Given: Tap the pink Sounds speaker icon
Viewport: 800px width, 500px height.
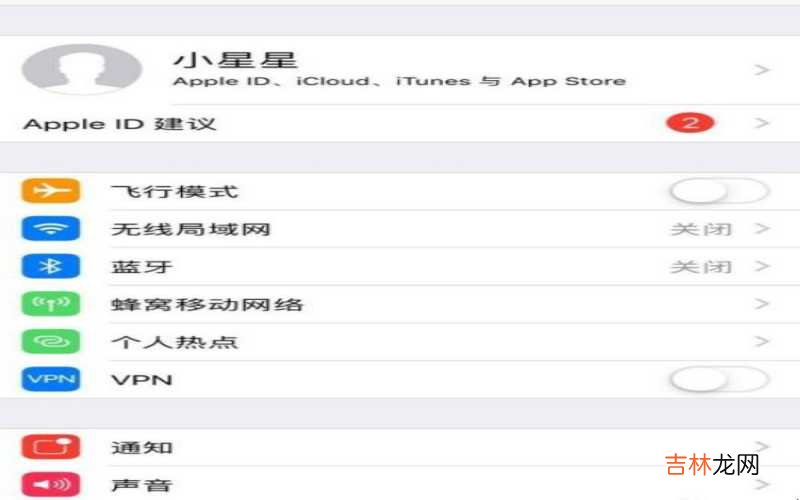Looking at the screenshot, I should 51,485.
